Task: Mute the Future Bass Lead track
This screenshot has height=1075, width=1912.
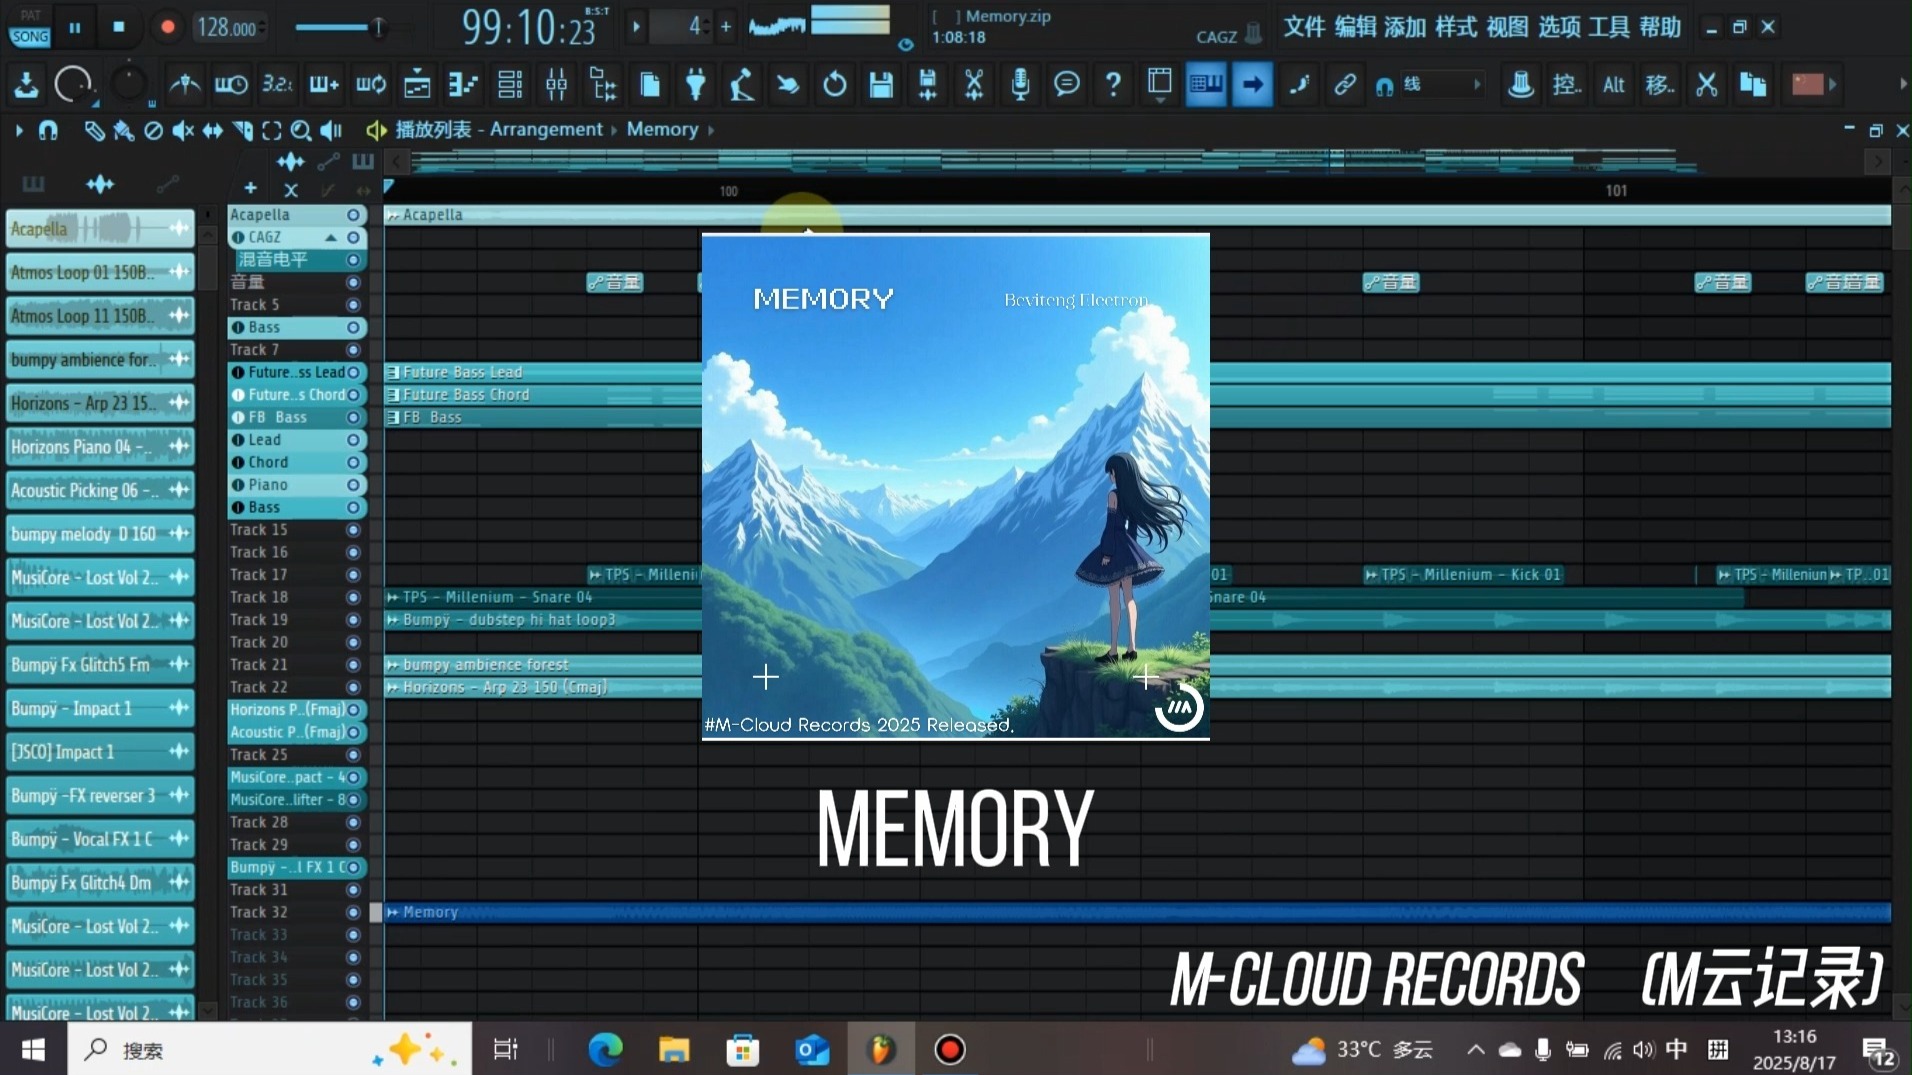Action: tap(353, 372)
